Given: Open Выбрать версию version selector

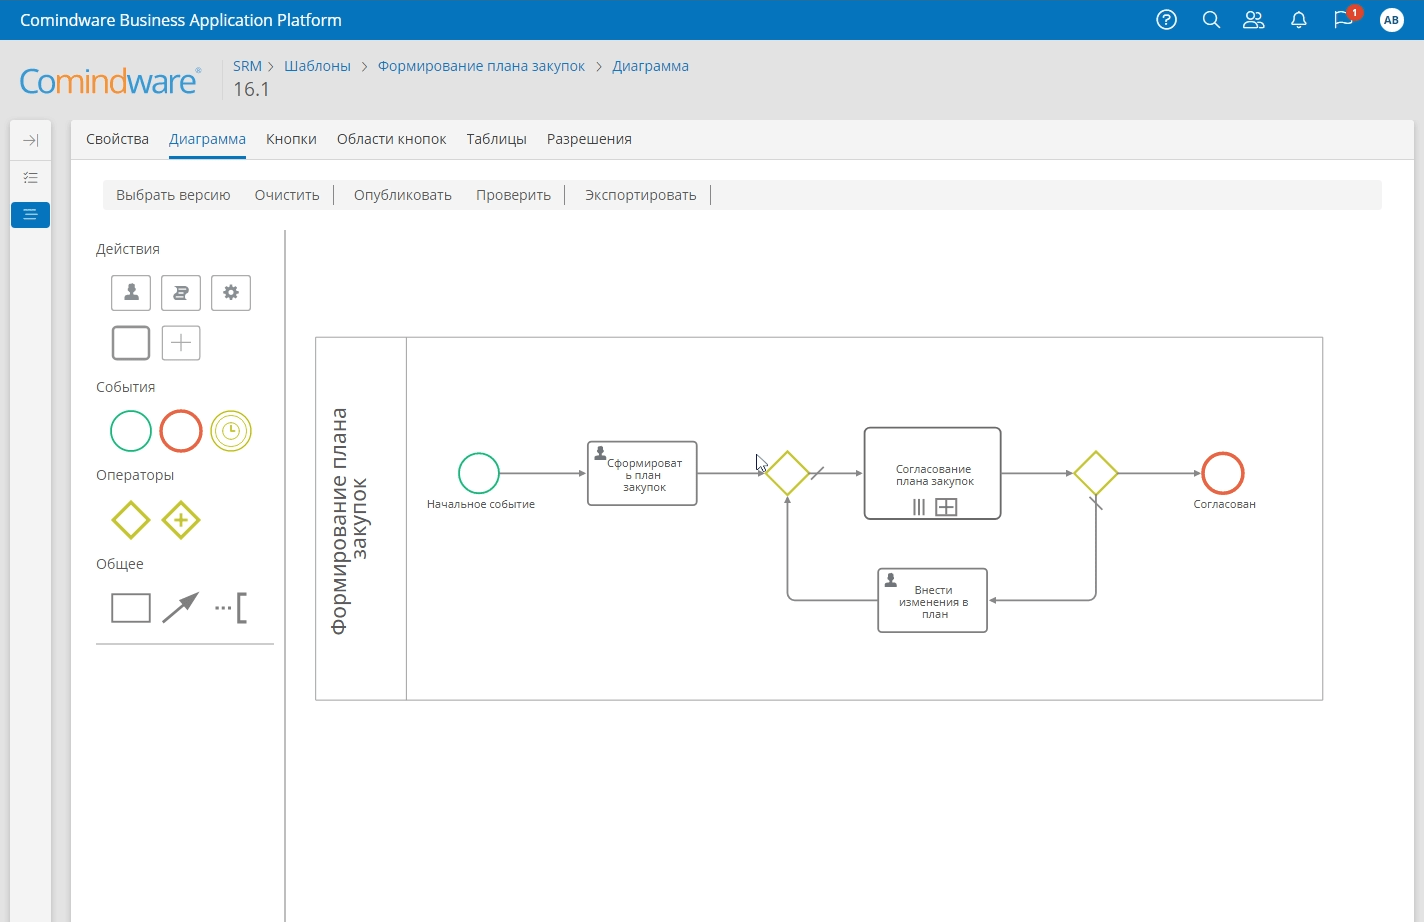Looking at the screenshot, I should pyautogui.click(x=173, y=195).
